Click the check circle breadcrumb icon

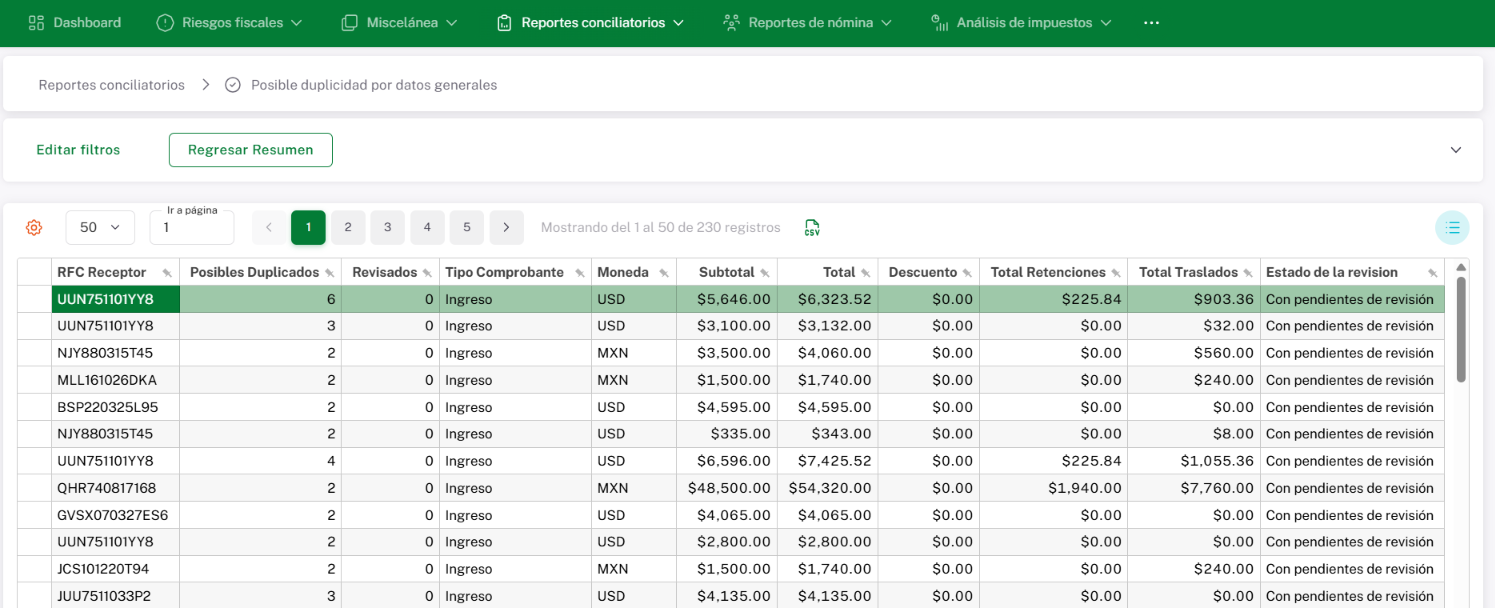(x=233, y=85)
